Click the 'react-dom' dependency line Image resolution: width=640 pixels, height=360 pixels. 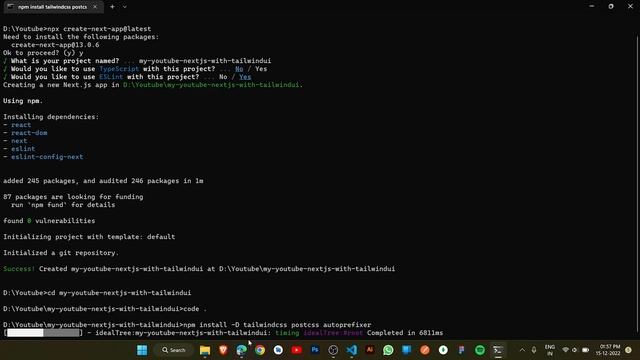[29, 133]
